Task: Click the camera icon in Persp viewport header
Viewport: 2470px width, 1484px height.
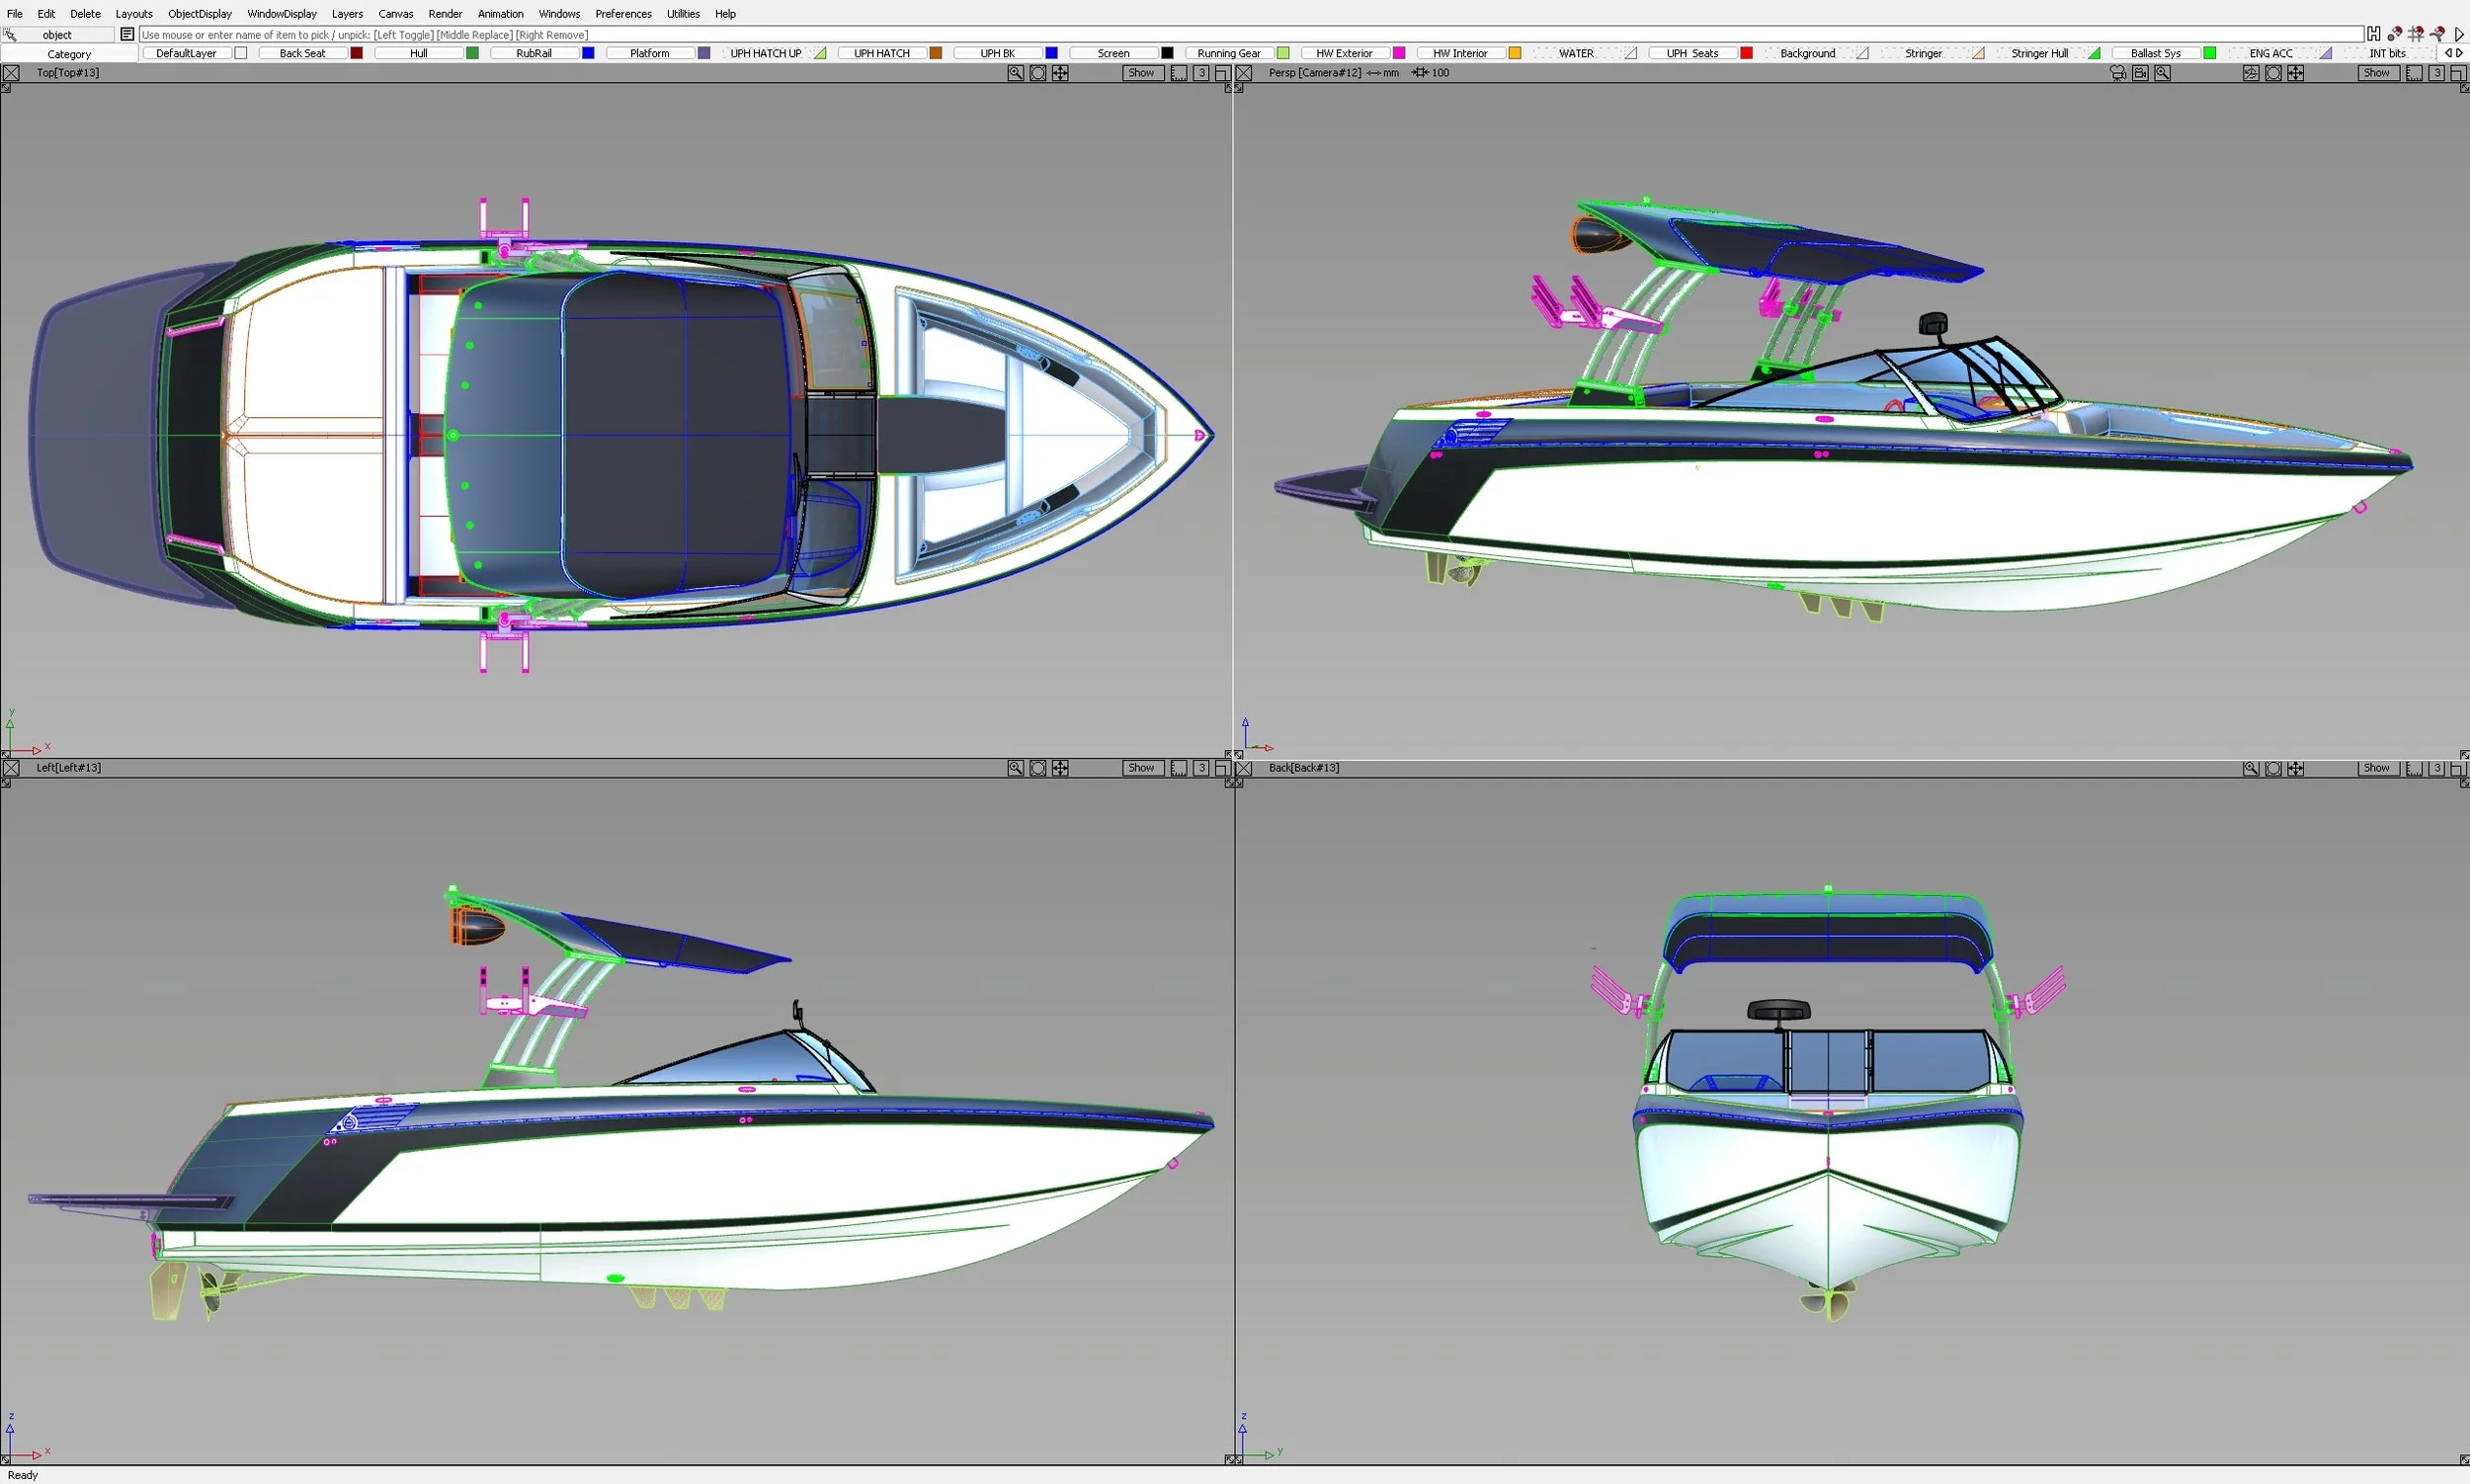Action: [2118, 73]
